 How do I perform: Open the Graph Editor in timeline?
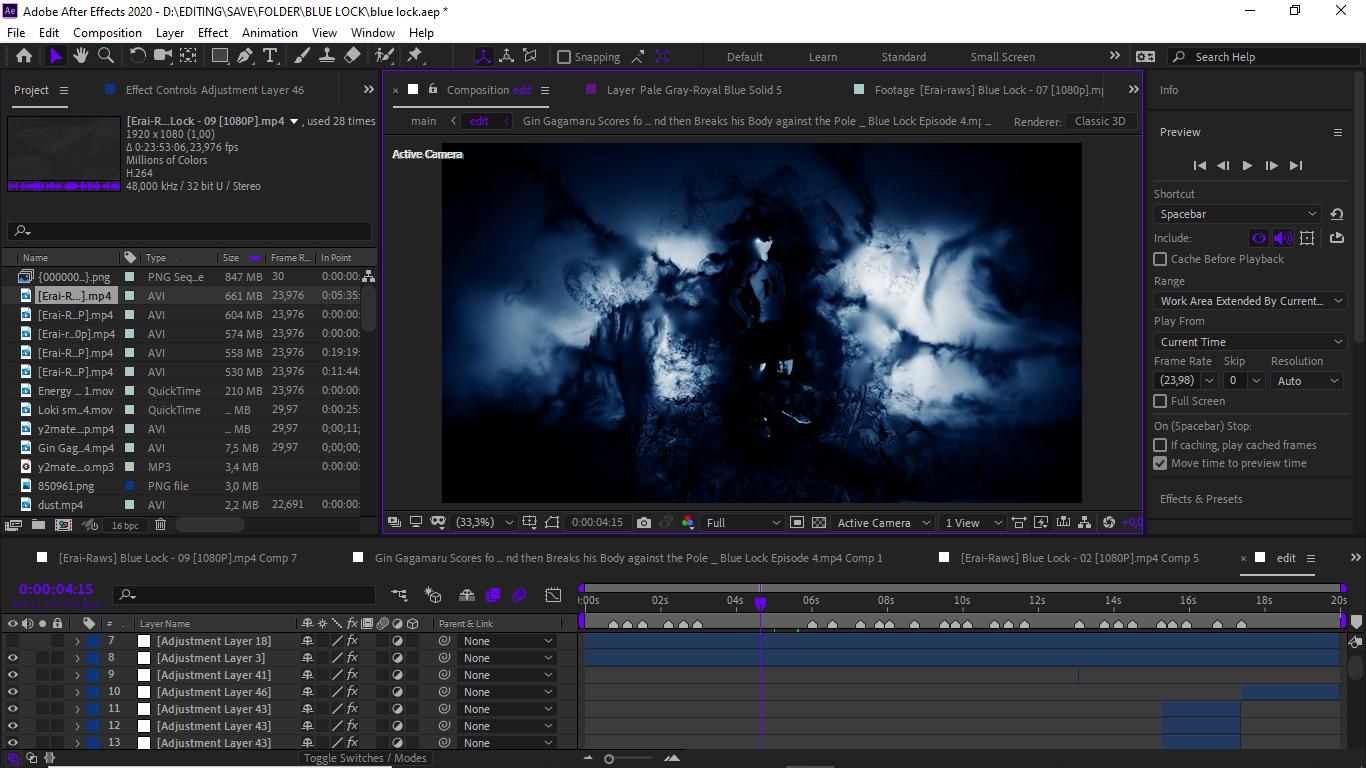tap(553, 595)
